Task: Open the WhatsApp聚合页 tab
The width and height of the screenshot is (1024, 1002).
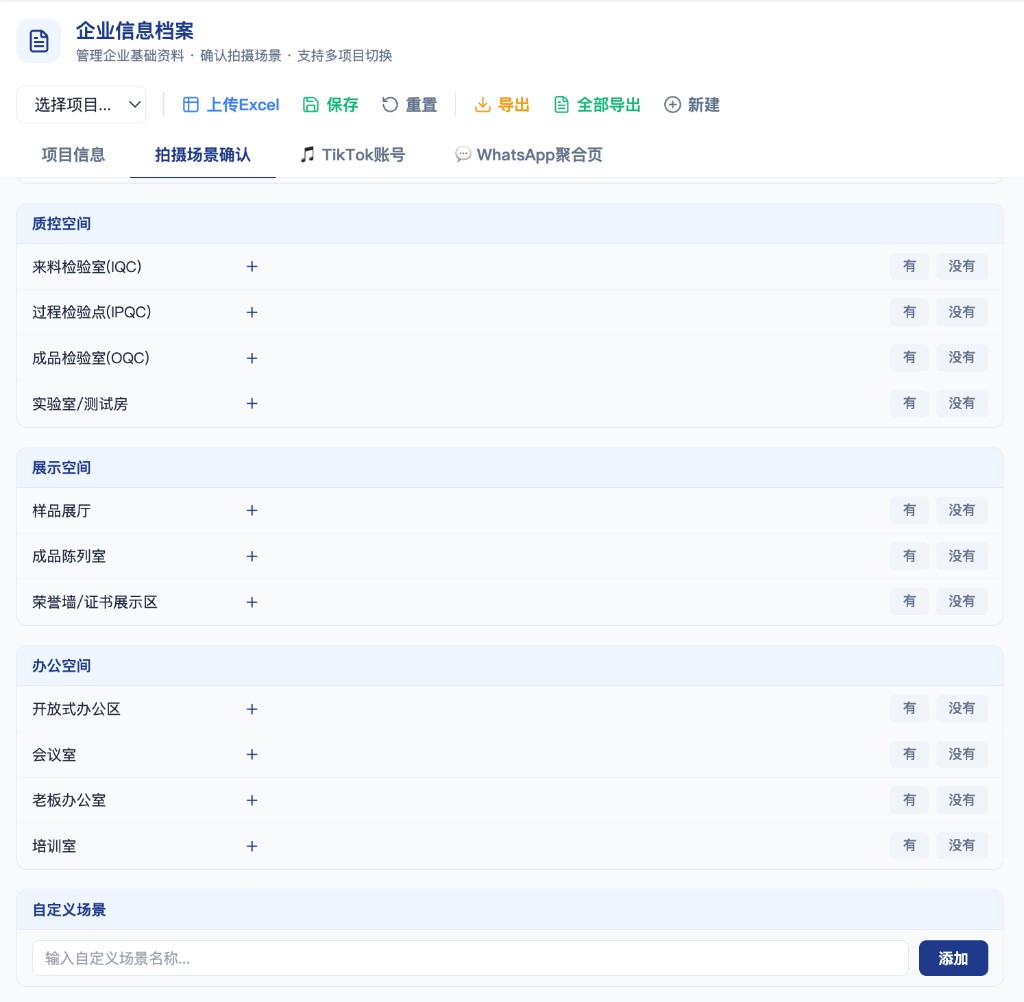Action: click(x=528, y=155)
